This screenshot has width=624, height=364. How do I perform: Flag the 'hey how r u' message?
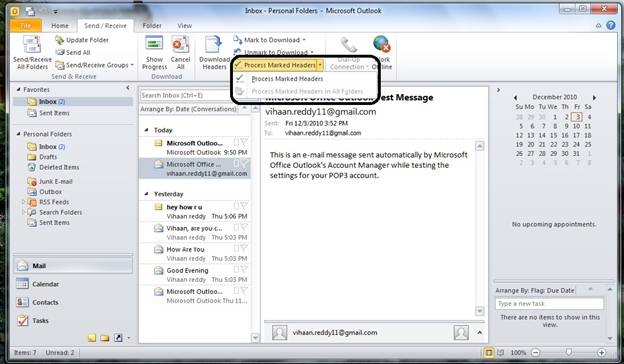[244, 206]
